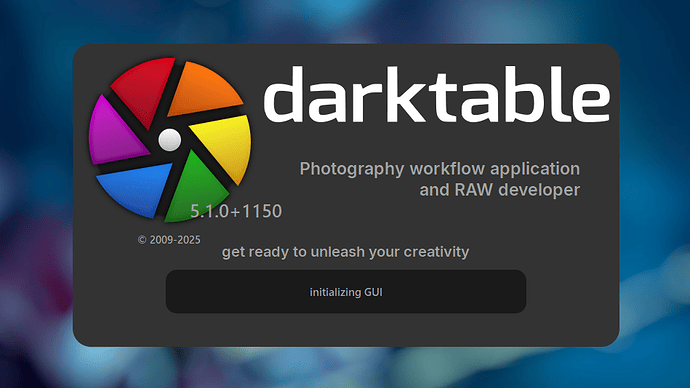Click the 'initializing GUI' progress bar
The image size is (690, 388).
pyautogui.click(x=346, y=292)
